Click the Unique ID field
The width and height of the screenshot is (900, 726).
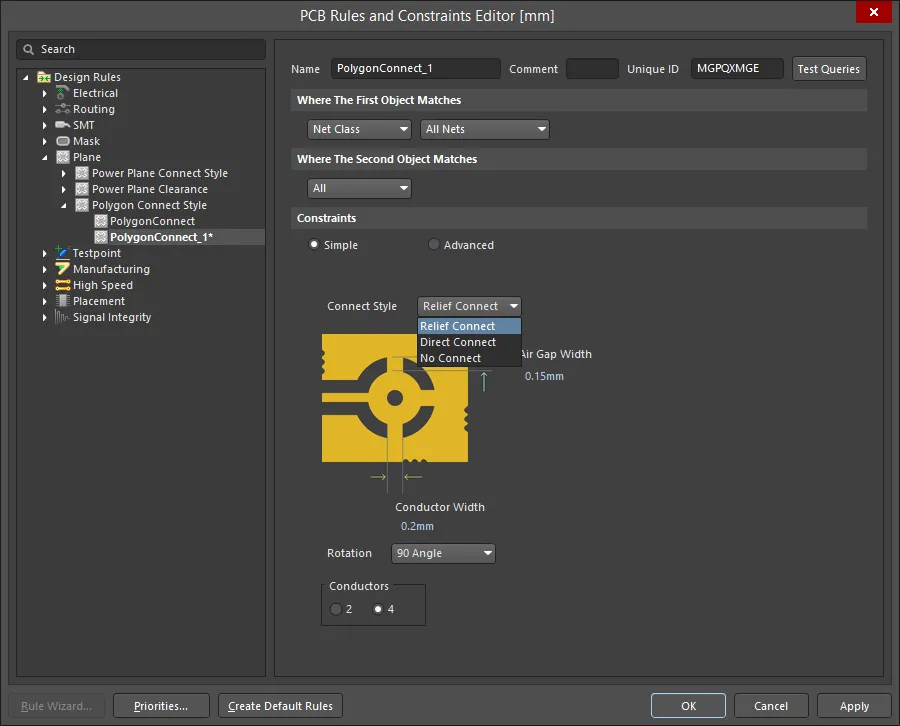coord(737,68)
